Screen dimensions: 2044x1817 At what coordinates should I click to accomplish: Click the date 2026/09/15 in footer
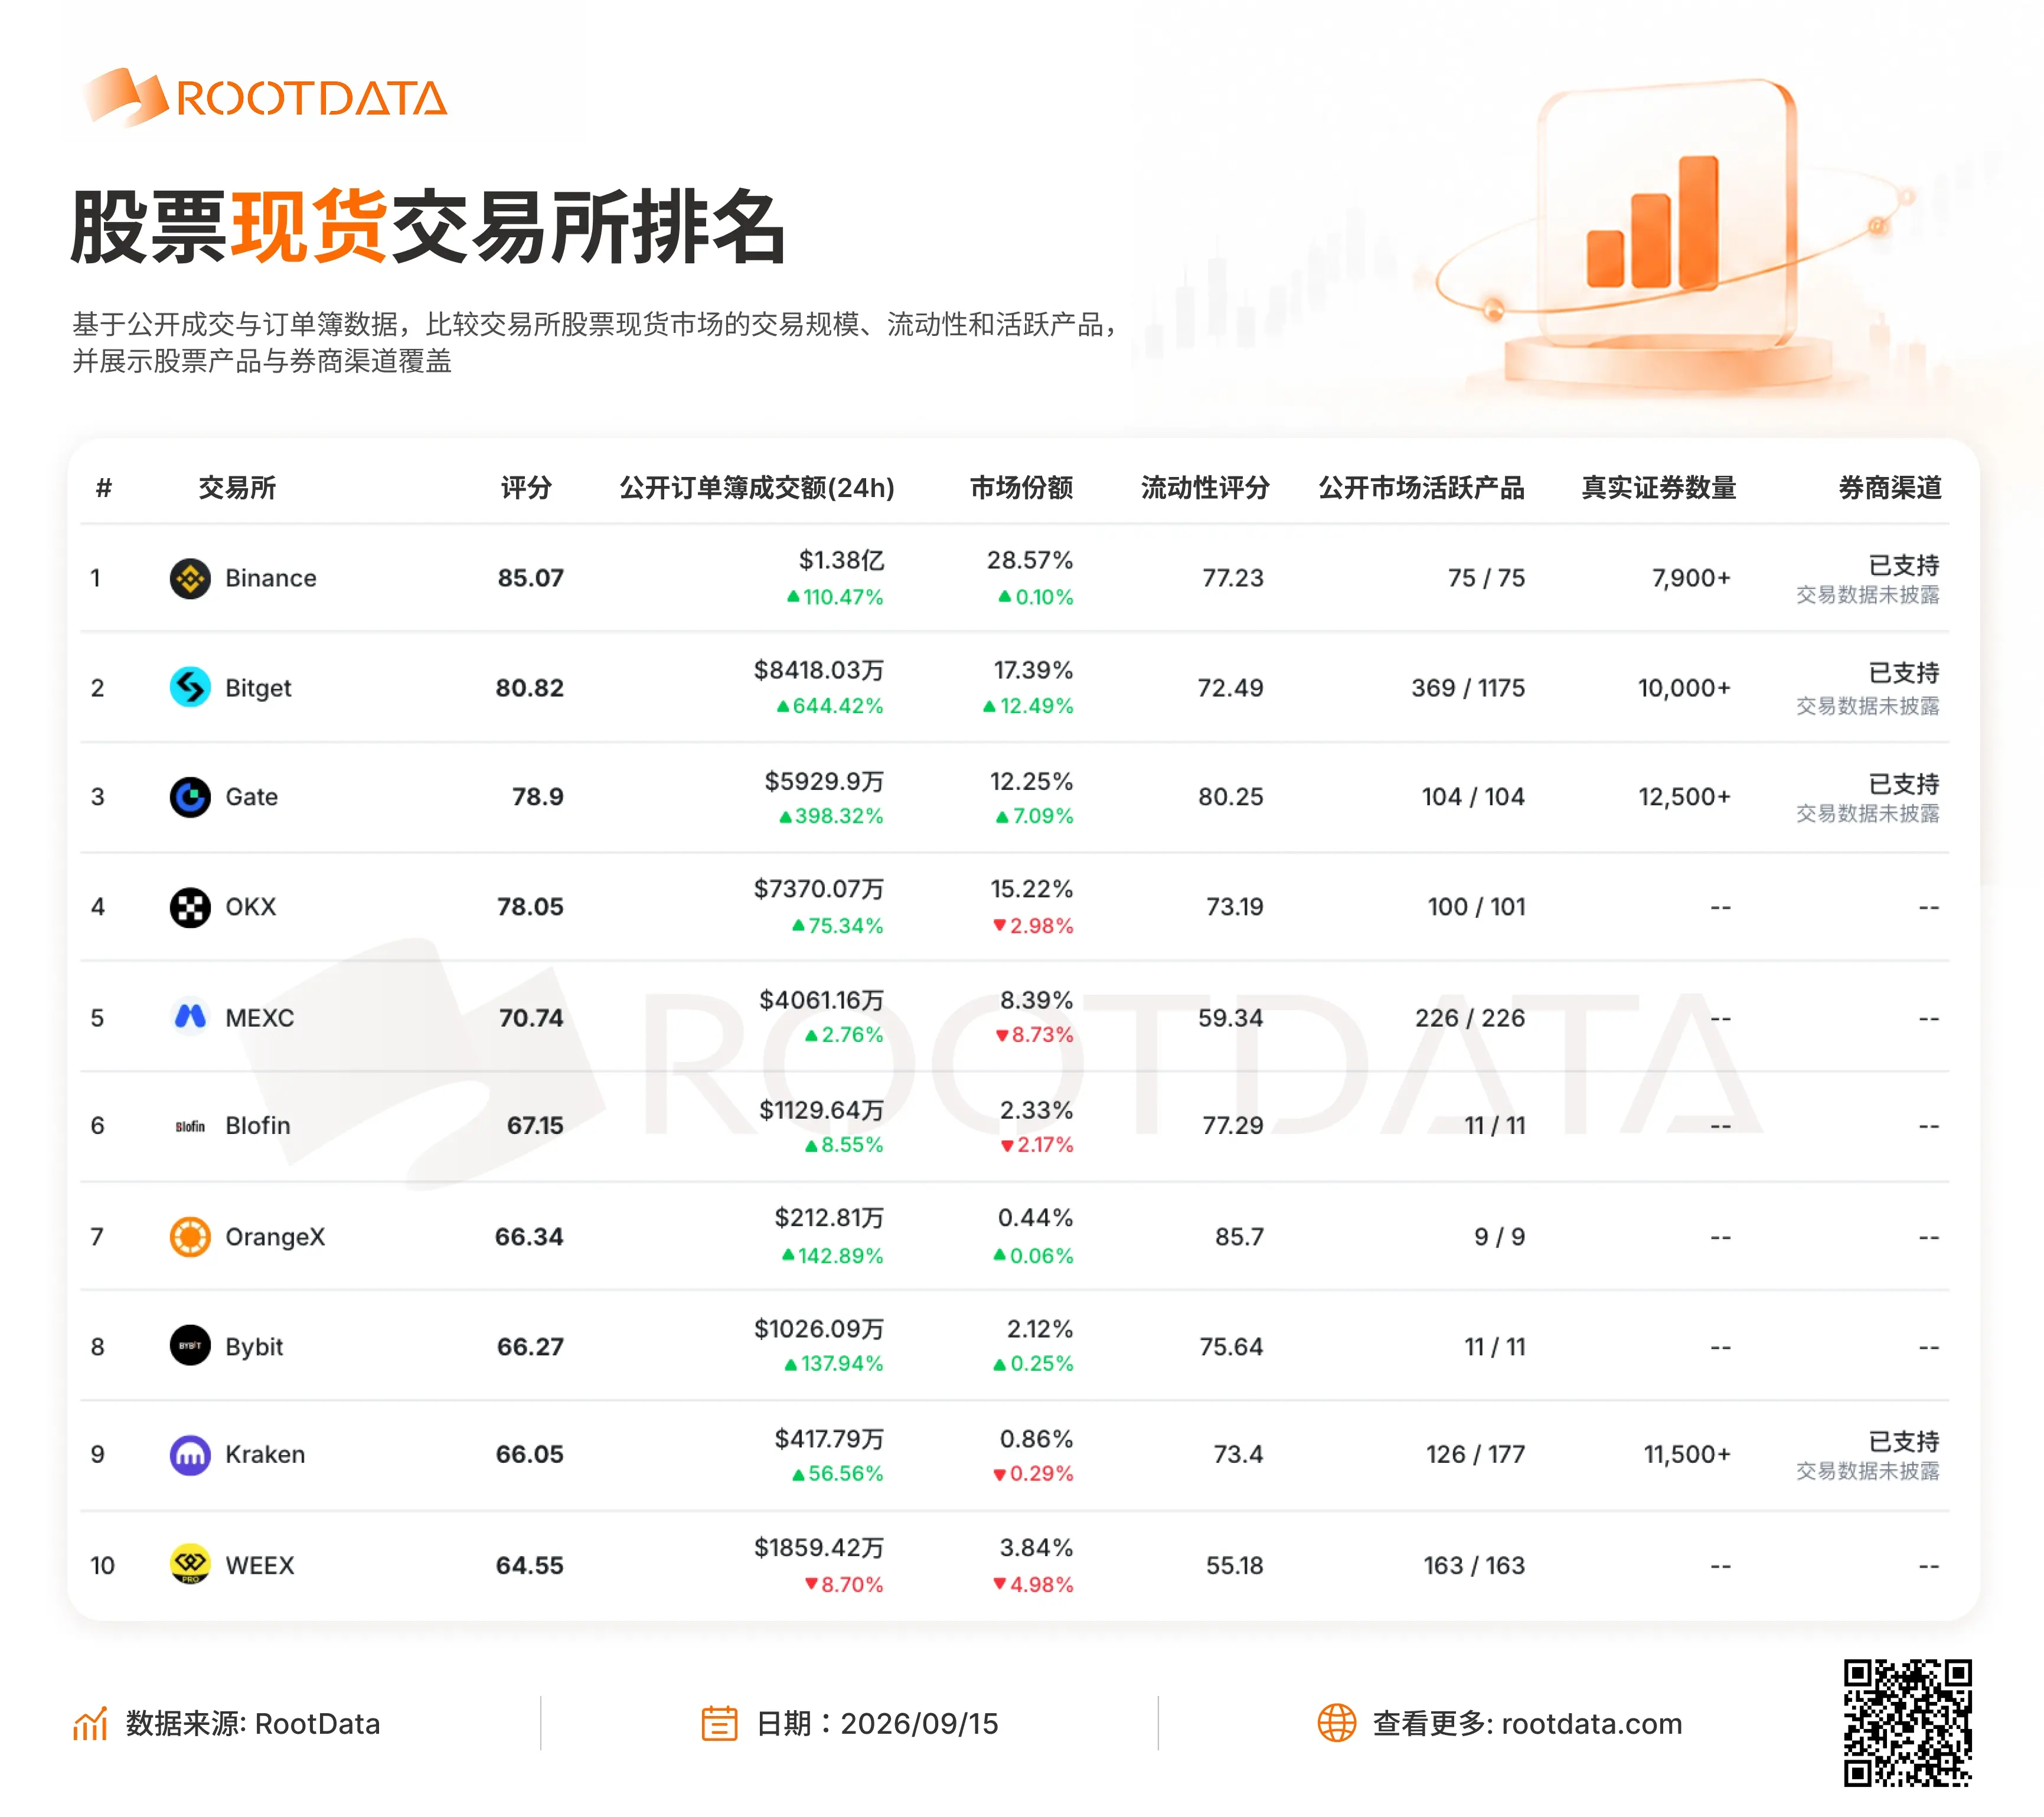point(919,1723)
